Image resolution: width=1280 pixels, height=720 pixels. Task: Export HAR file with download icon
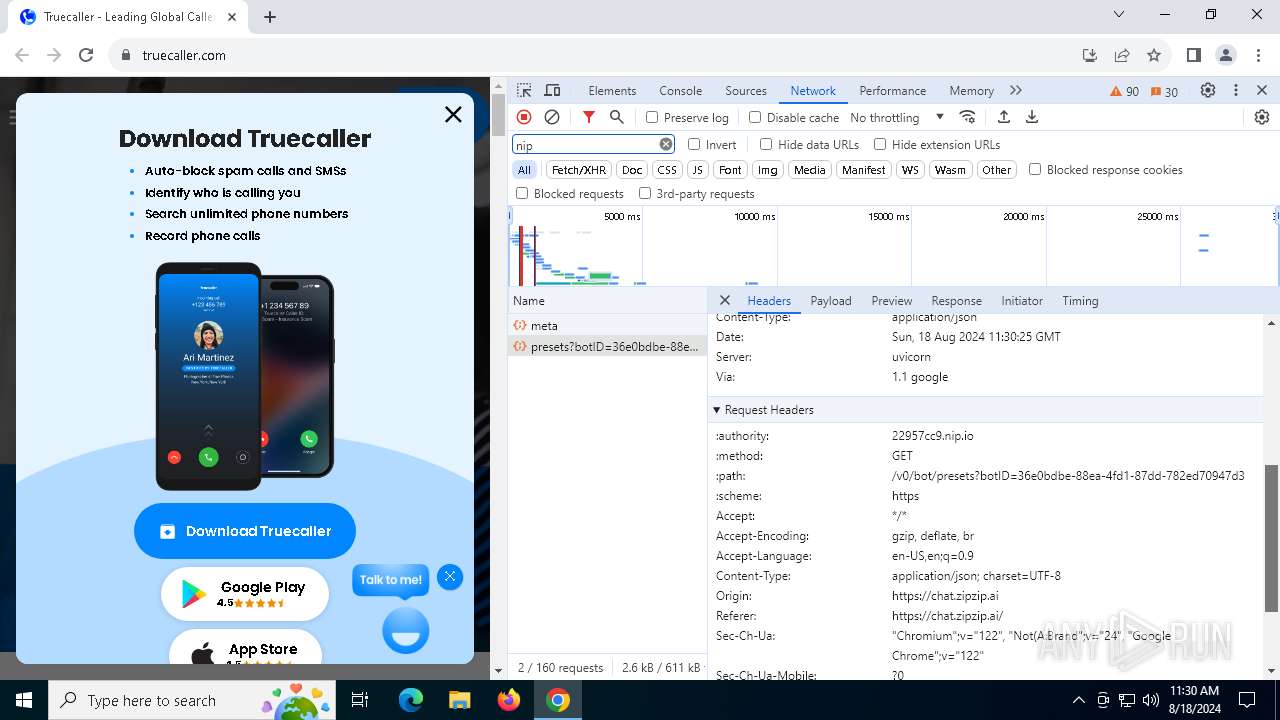click(1032, 117)
